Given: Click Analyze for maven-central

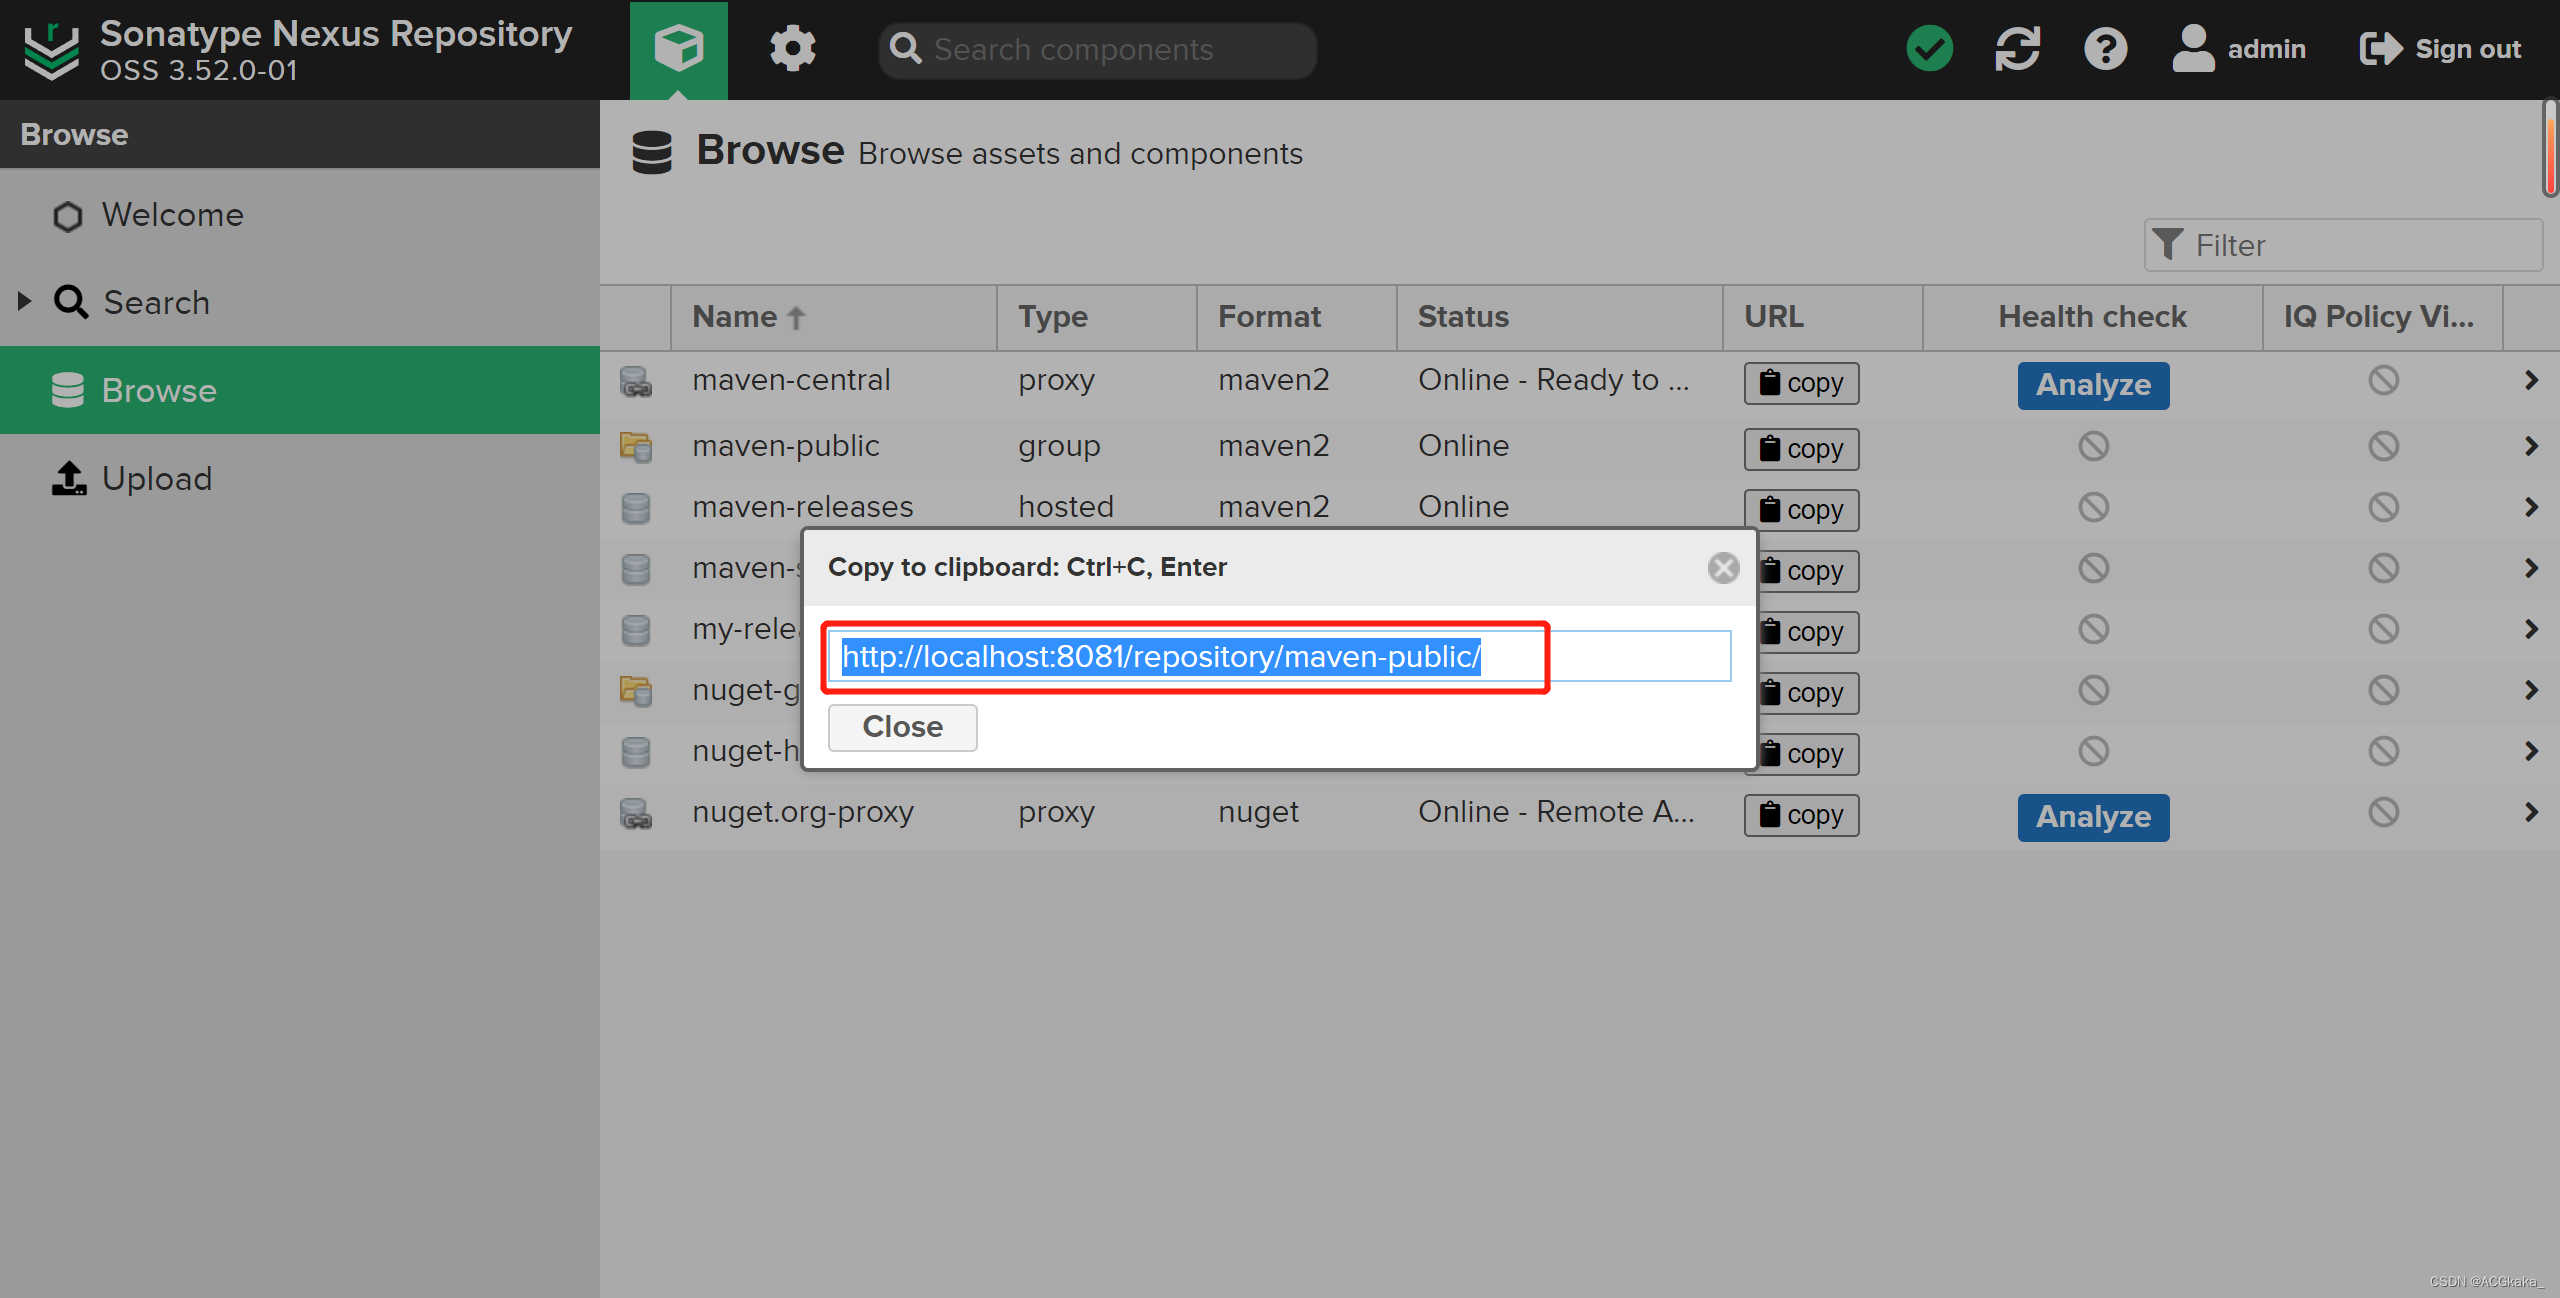Looking at the screenshot, I should (2093, 385).
